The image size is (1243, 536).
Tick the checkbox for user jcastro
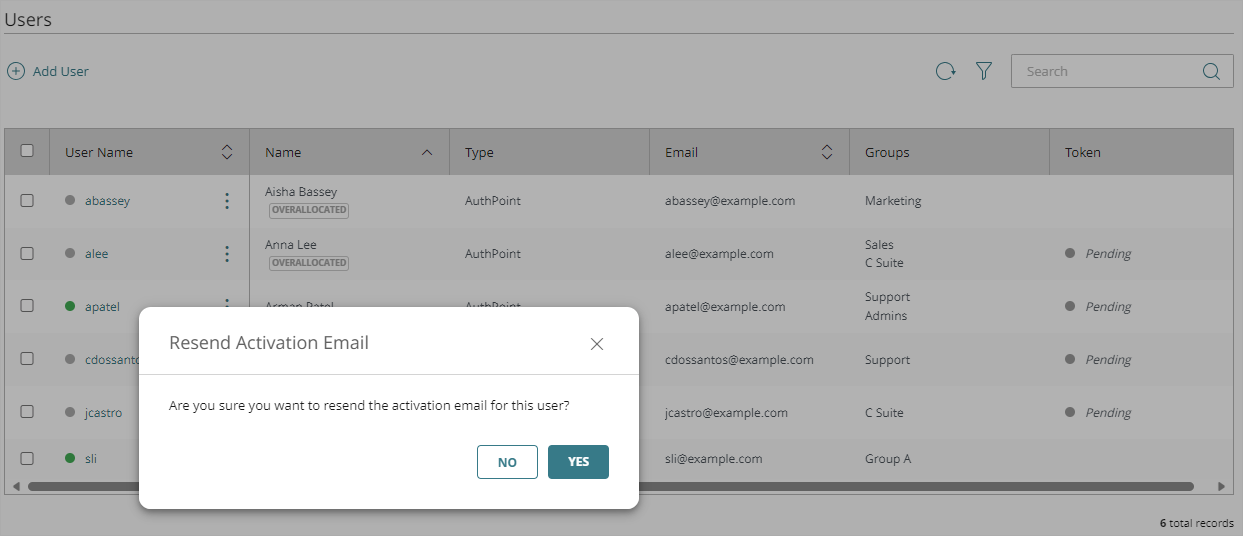27,412
